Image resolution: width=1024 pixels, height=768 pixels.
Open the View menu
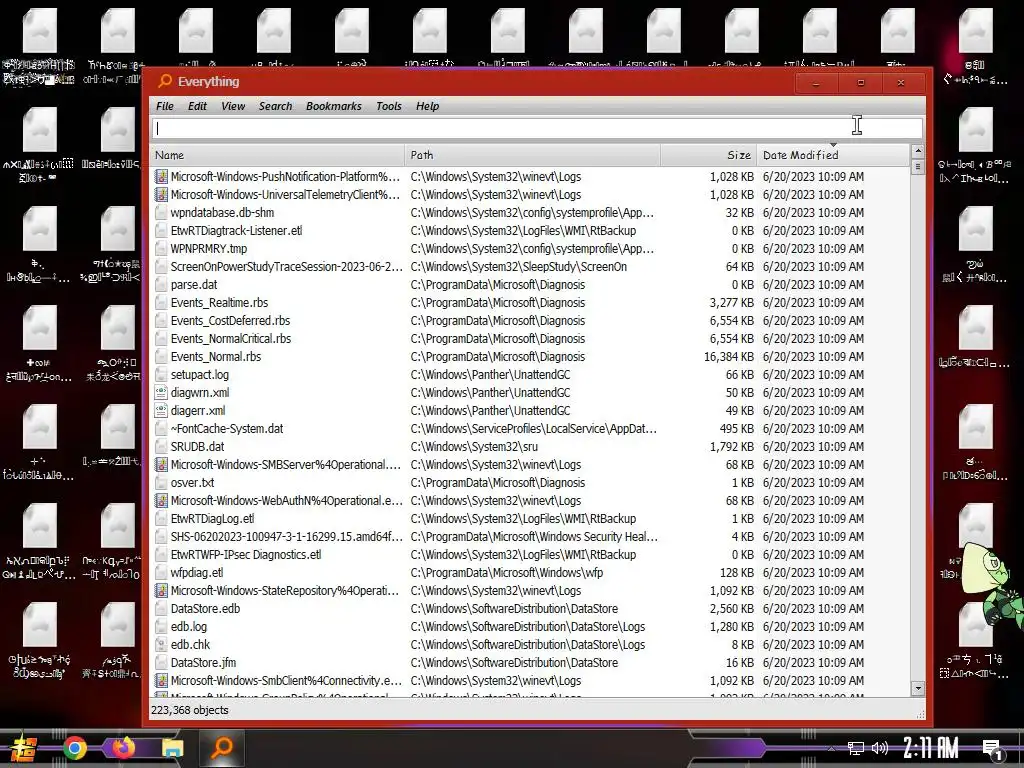[233, 106]
